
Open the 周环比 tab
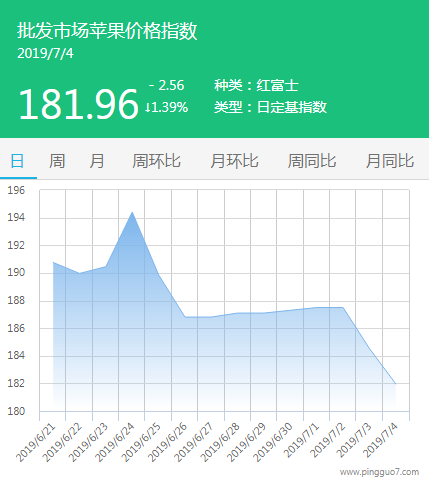[x=156, y=161]
